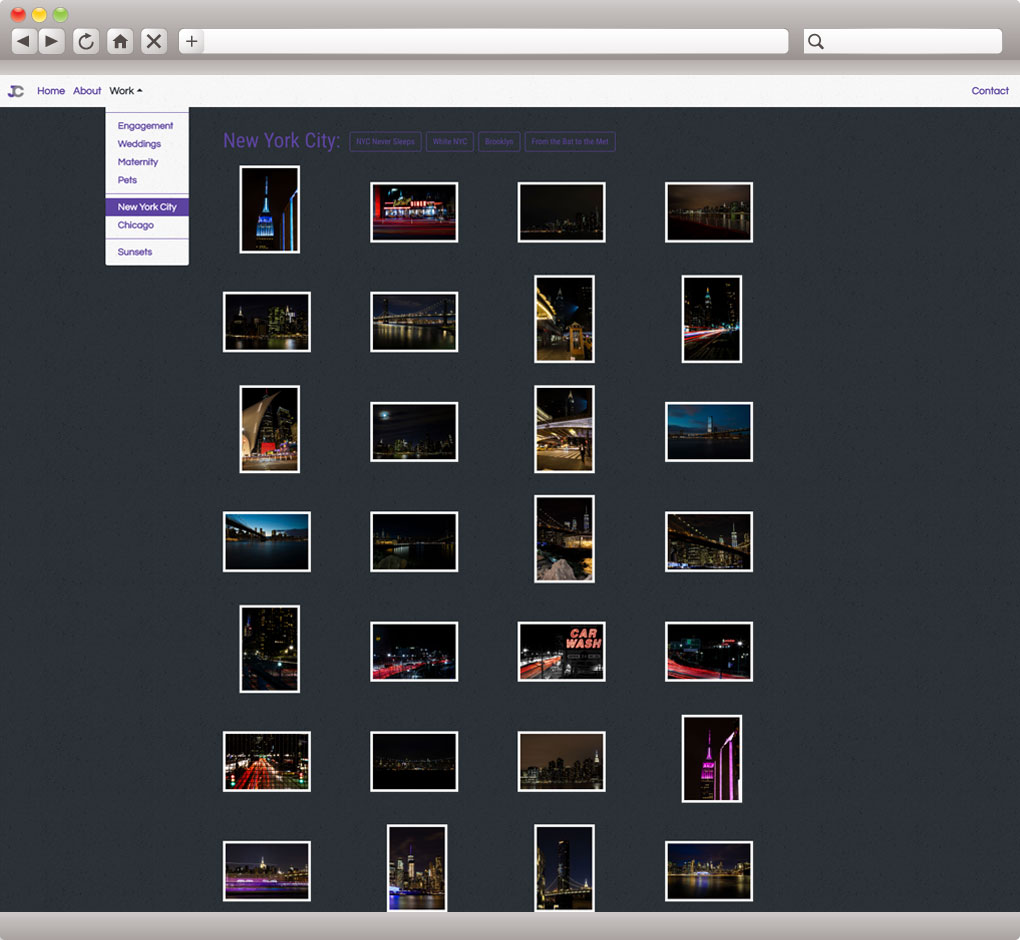Open a new tab with the plus icon
The height and width of the screenshot is (940, 1020).
point(192,41)
